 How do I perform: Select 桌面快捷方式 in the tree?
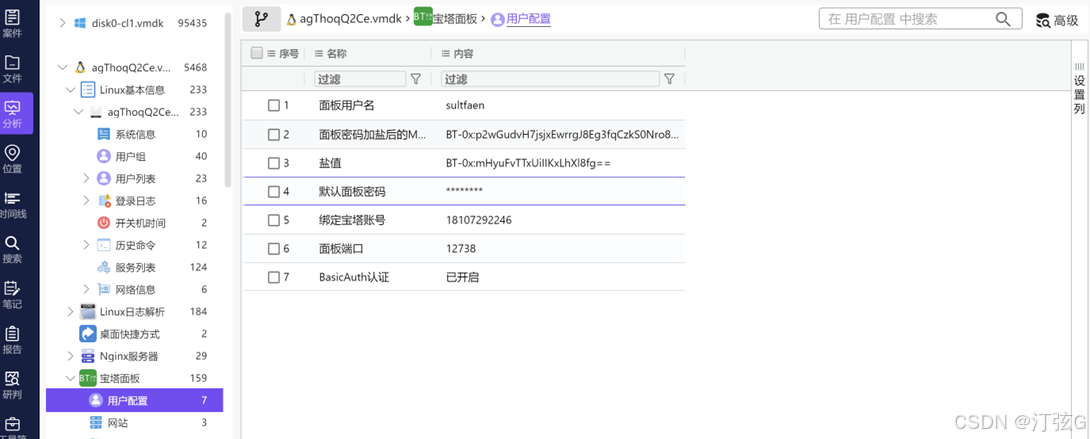pos(130,334)
